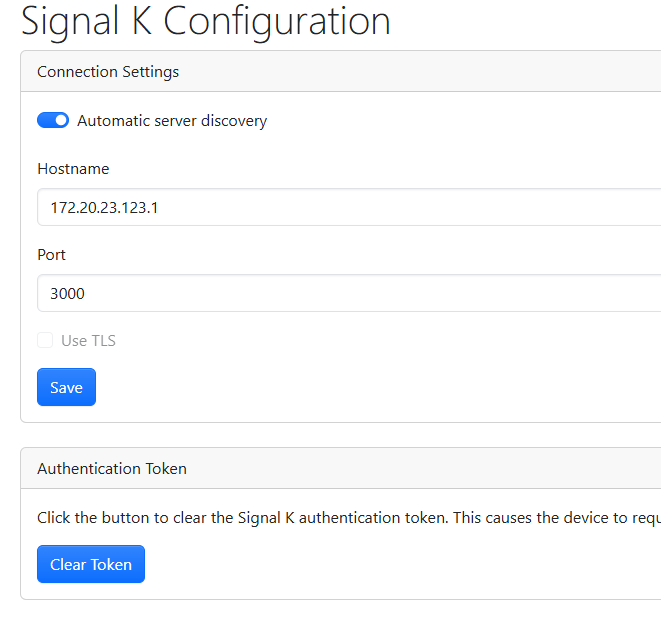Click the Connection Settings card header
Screen dimensions: 661x620
coord(341,71)
